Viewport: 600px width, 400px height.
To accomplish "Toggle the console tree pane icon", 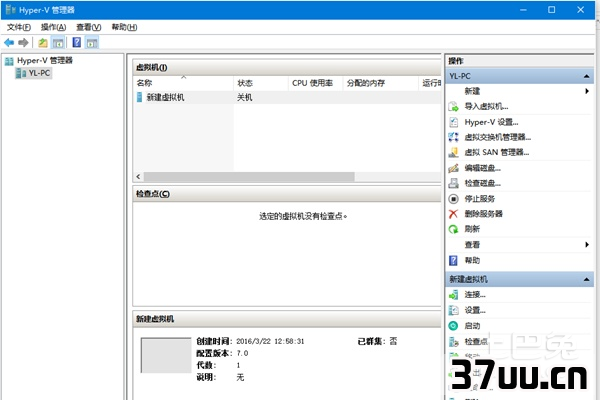I will pos(58,43).
